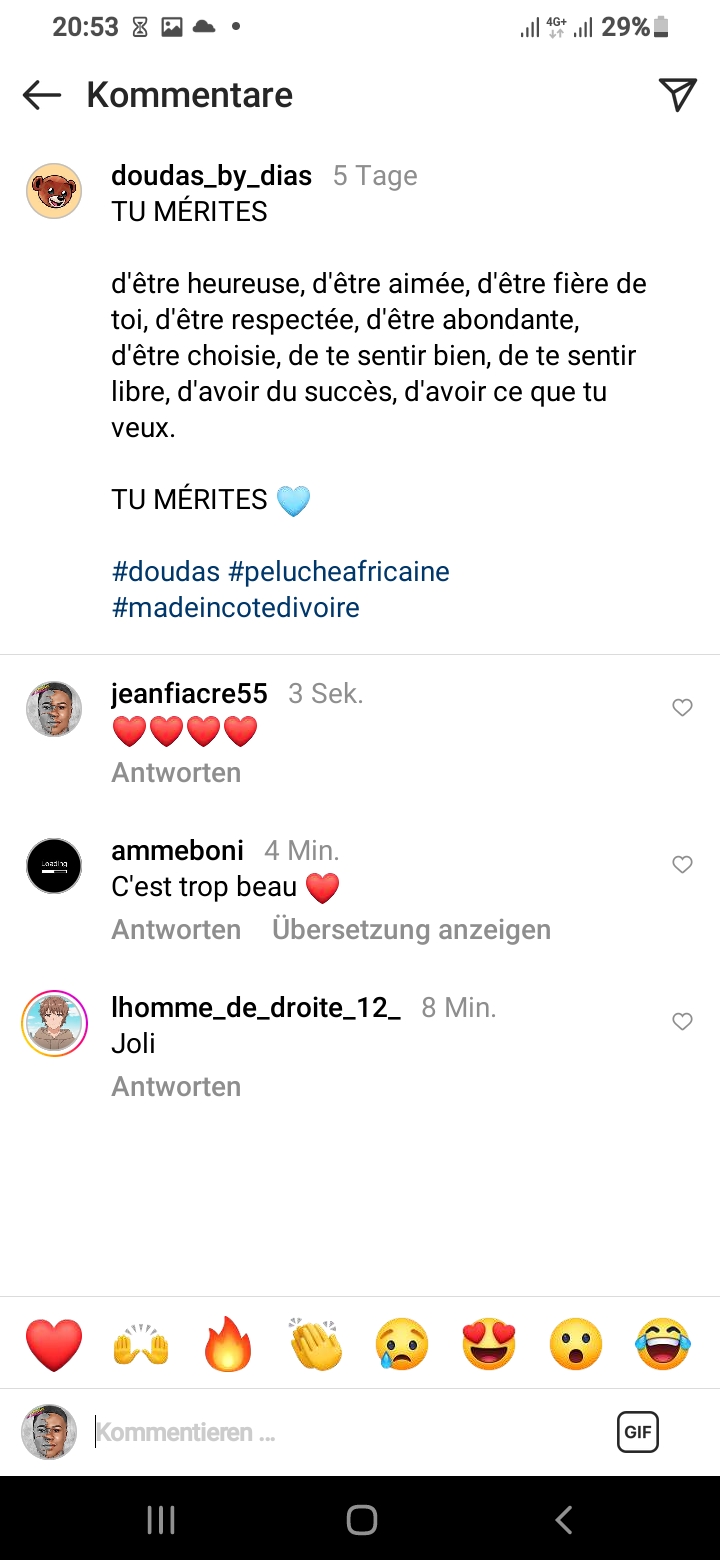Image resolution: width=720 pixels, height=1560 pixels.
Task: Insert the crying sad face emoji
Action: pyautogui.click(x=403, y=1344)
